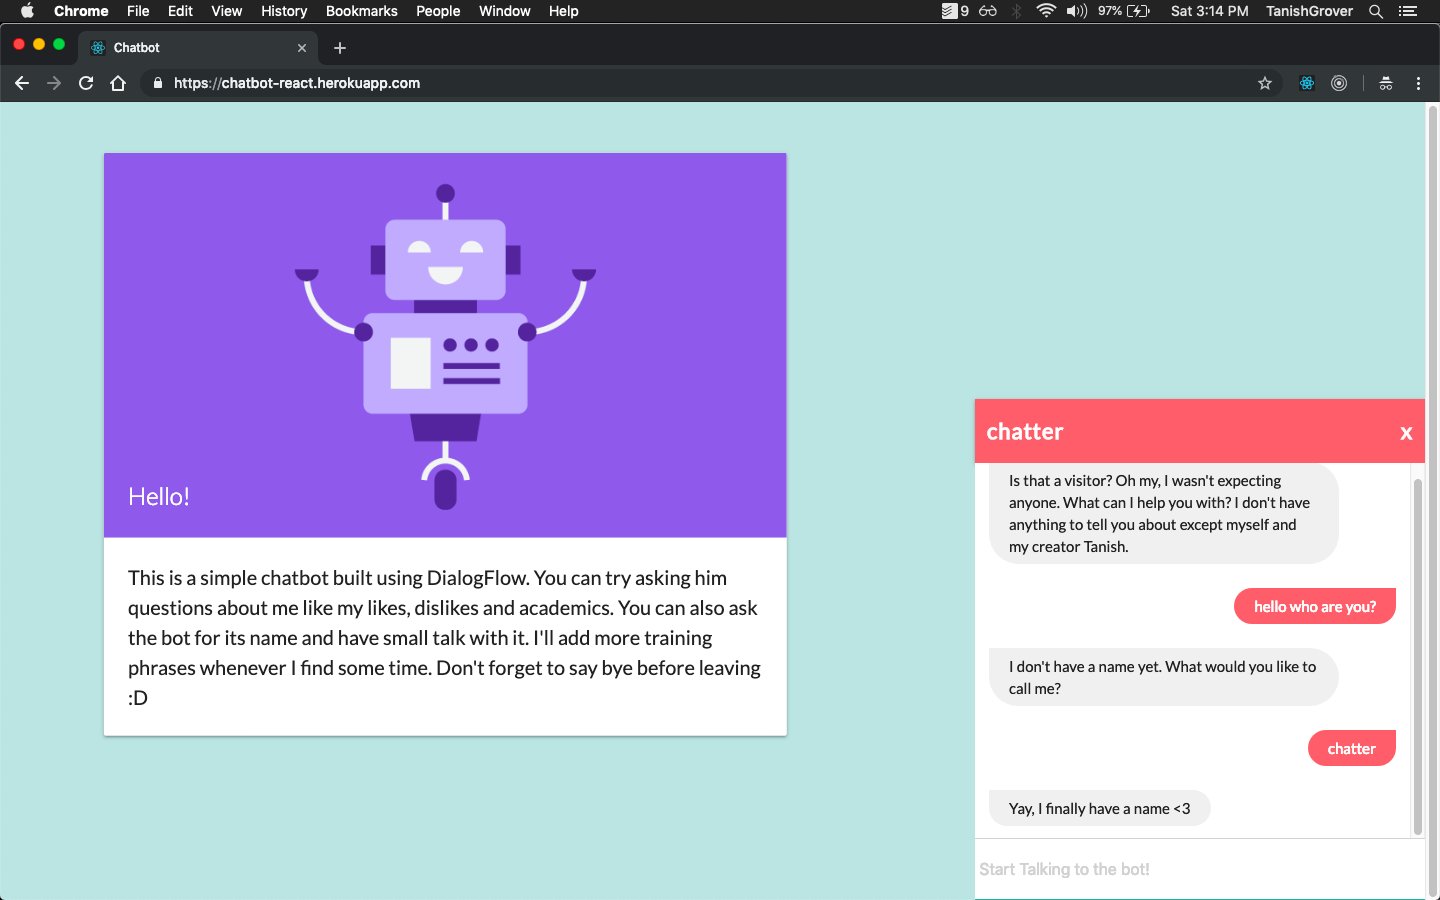This screenshot has height=900, width=1440.
Task: Open the View menu
Action: click(x=227, y=11)
